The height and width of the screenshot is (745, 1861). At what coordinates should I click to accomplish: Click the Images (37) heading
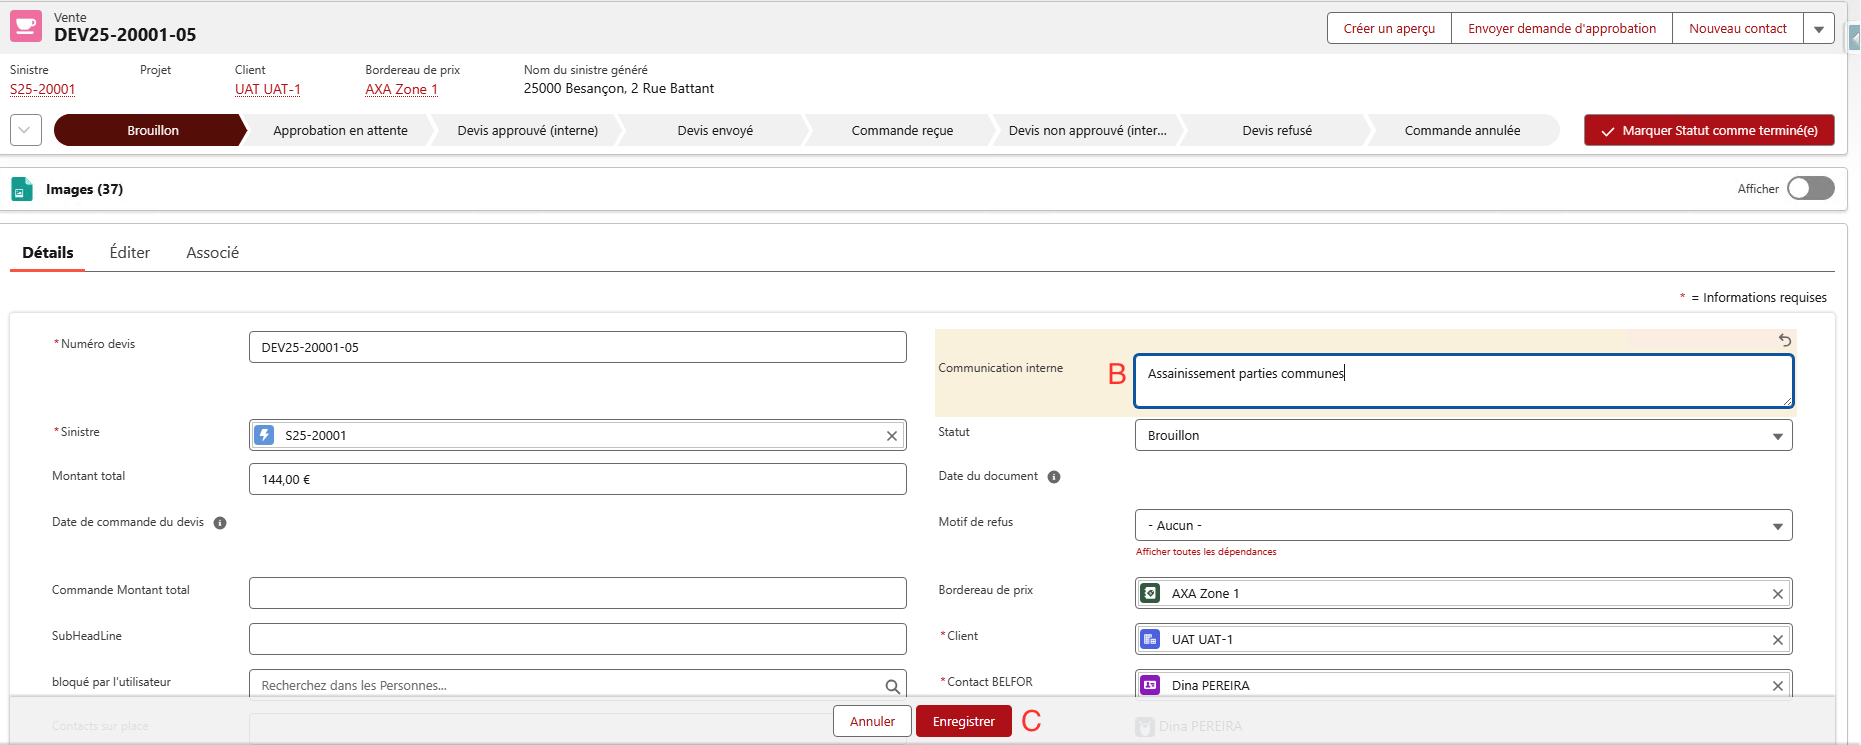pyautogui.click(x=84, y=189)
